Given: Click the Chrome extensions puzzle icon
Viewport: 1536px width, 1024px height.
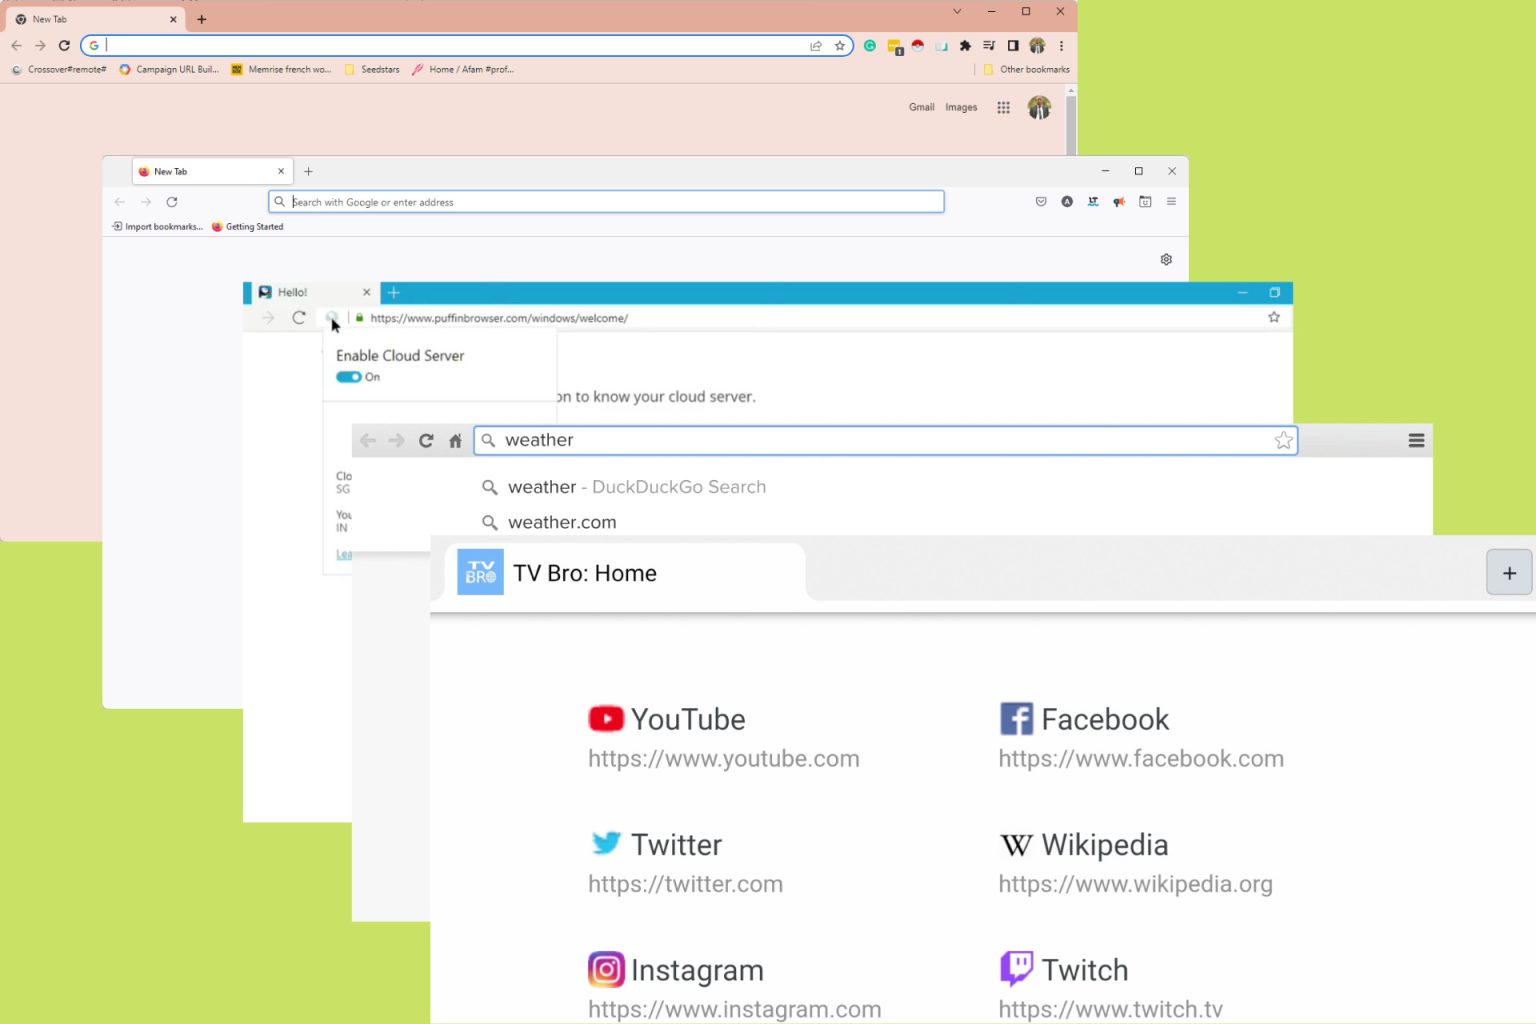Looking at the screenshot, I should pos(965,46).
